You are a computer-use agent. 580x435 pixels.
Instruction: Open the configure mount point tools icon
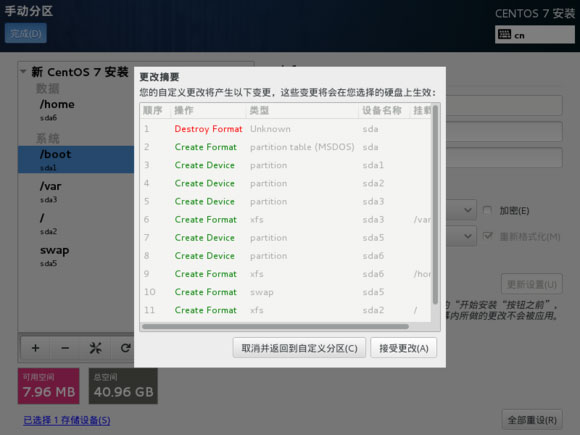(x=95, y=348)
